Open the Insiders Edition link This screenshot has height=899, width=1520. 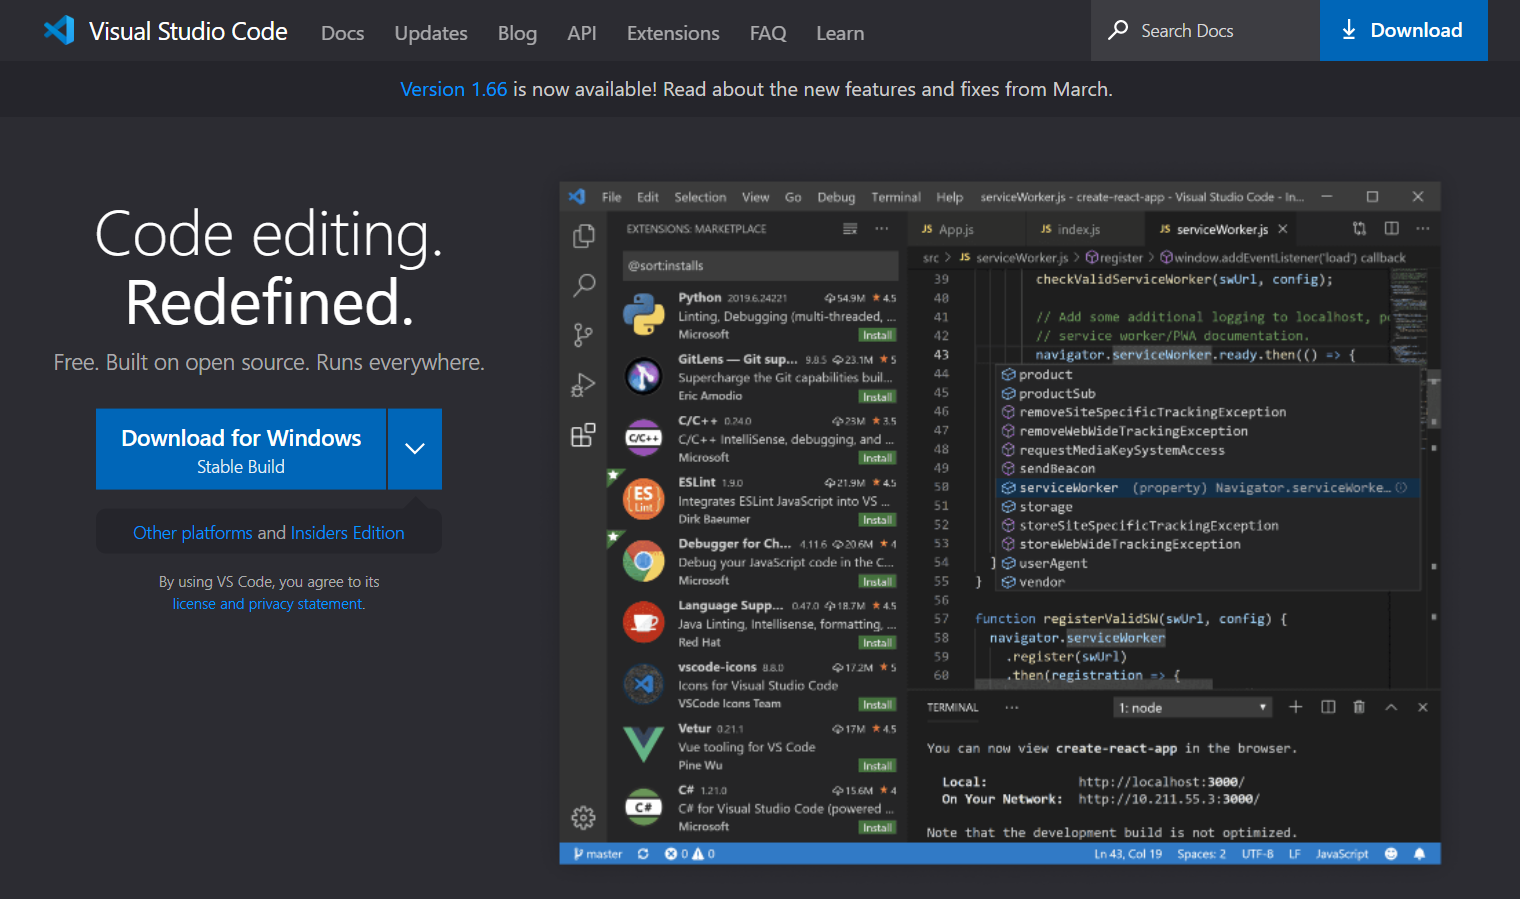(347, 533)
